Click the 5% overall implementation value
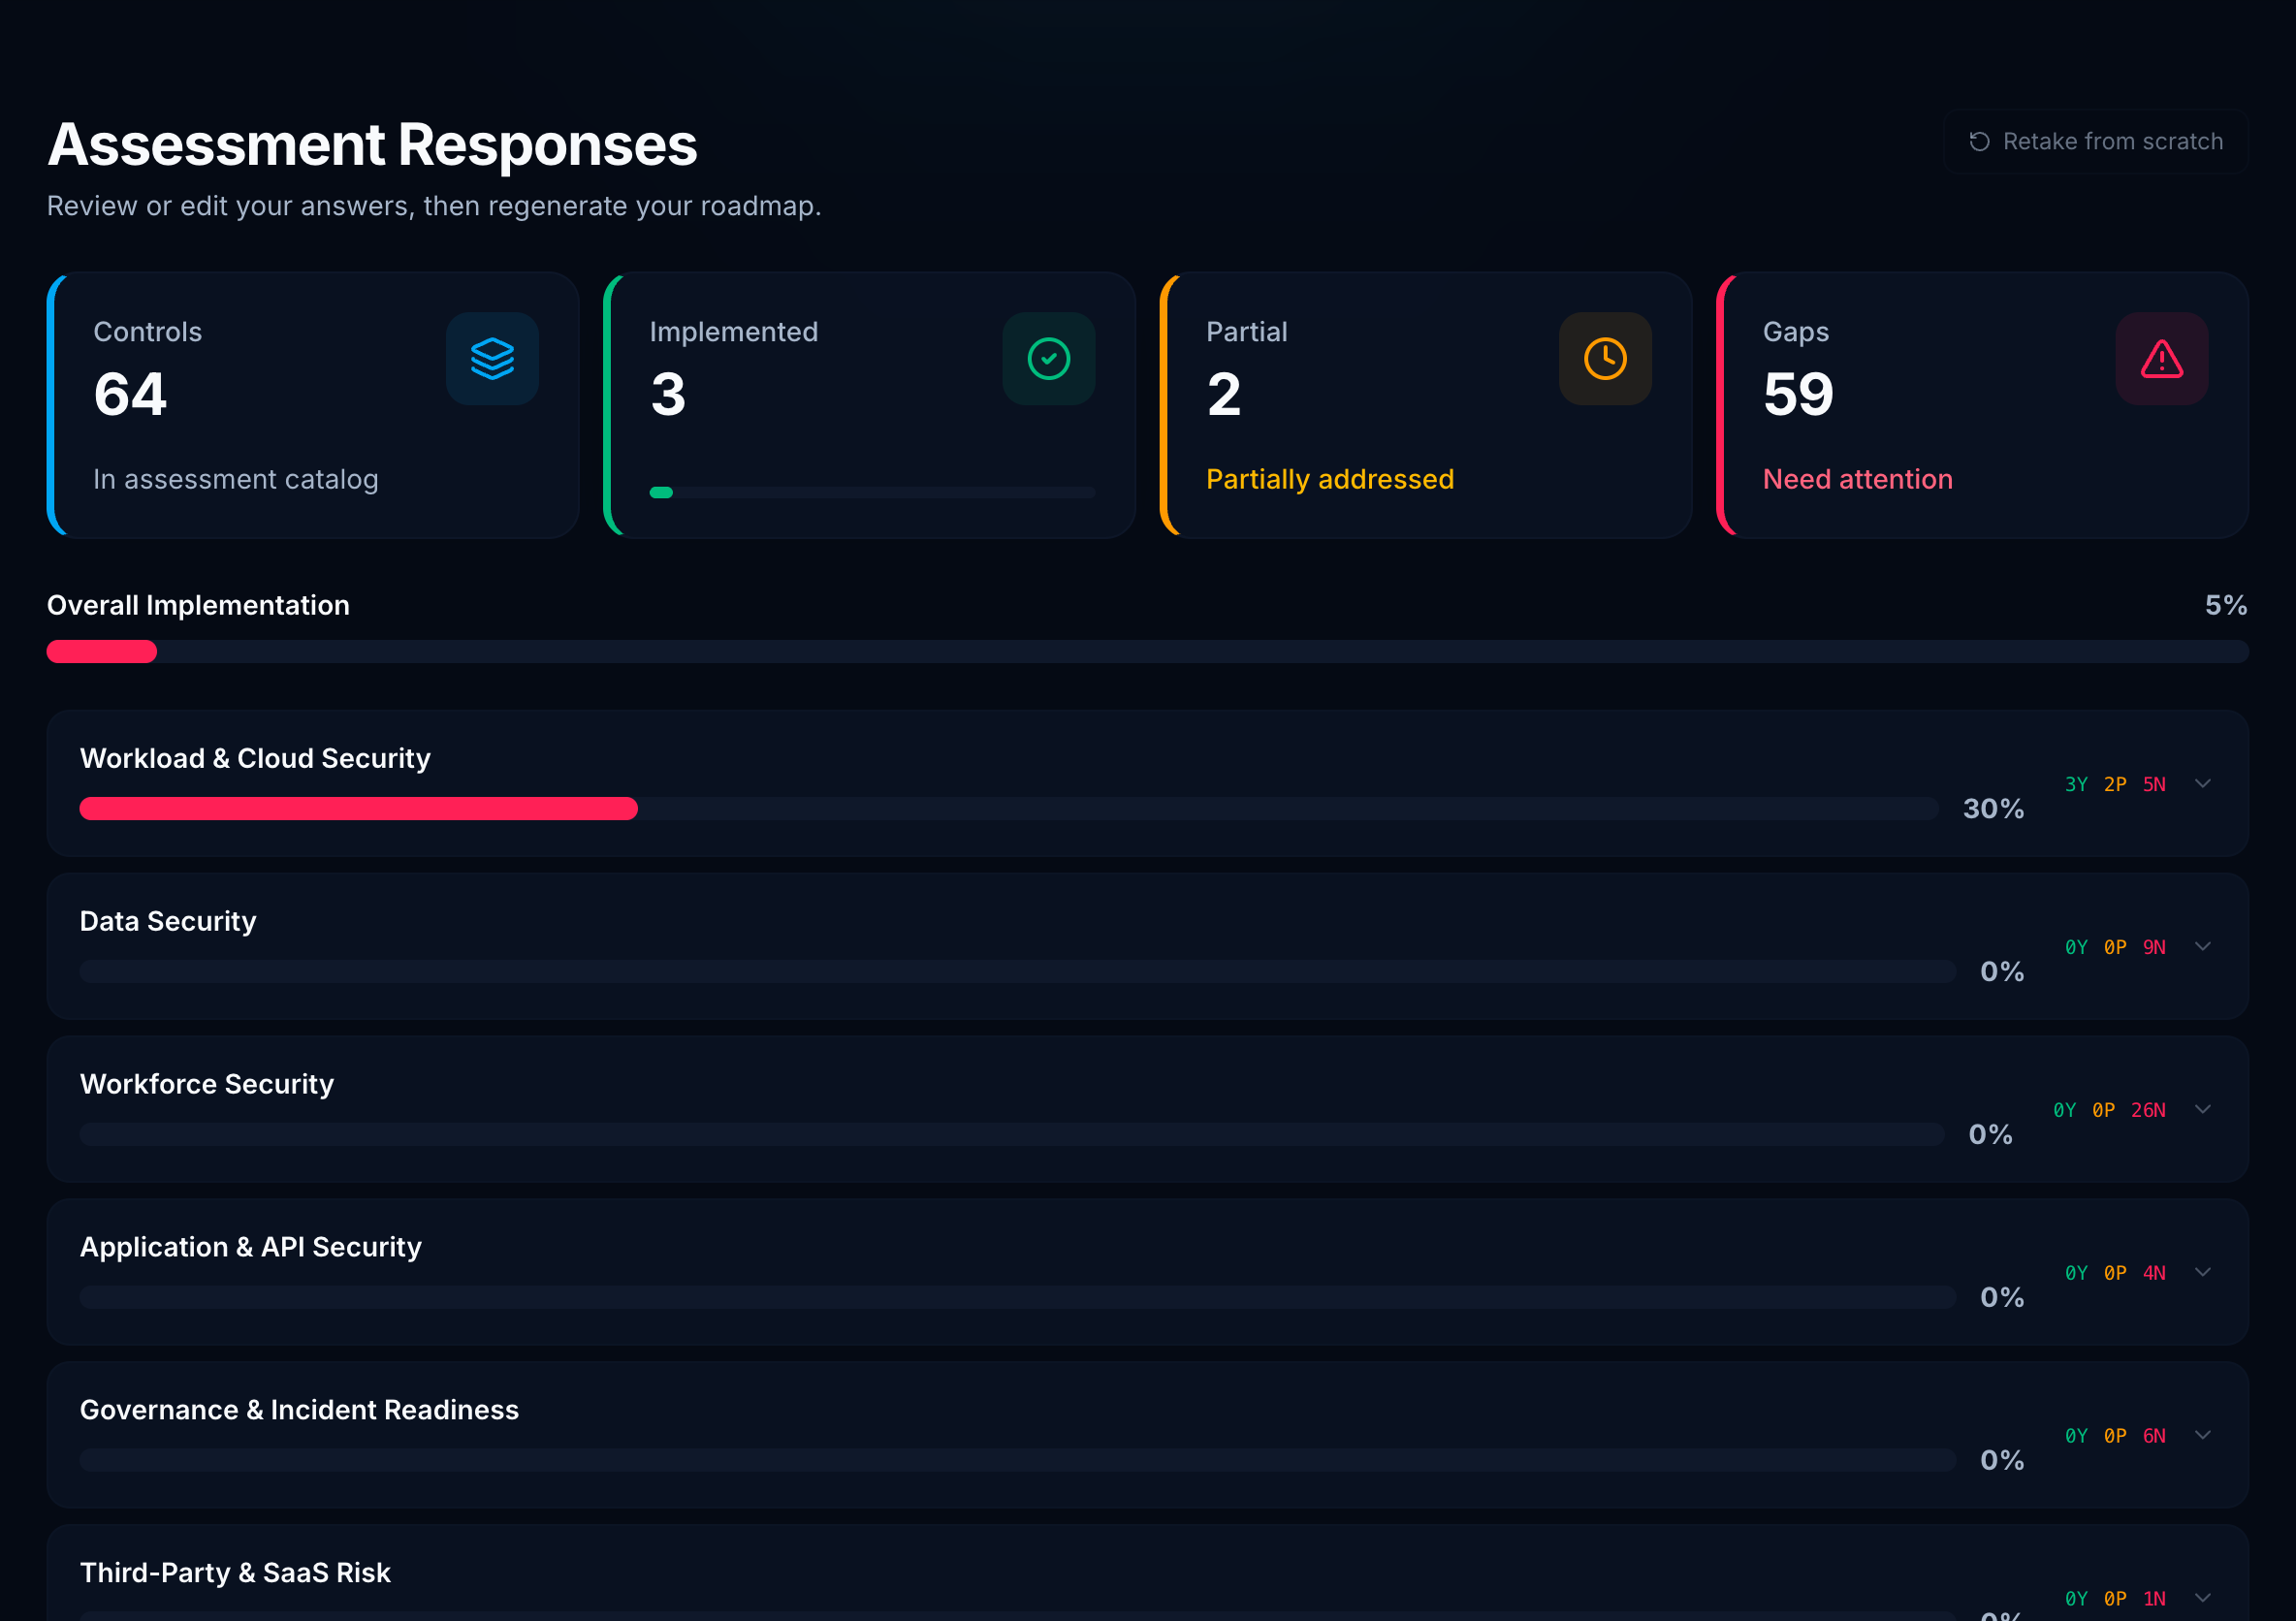 [2226, 605]
